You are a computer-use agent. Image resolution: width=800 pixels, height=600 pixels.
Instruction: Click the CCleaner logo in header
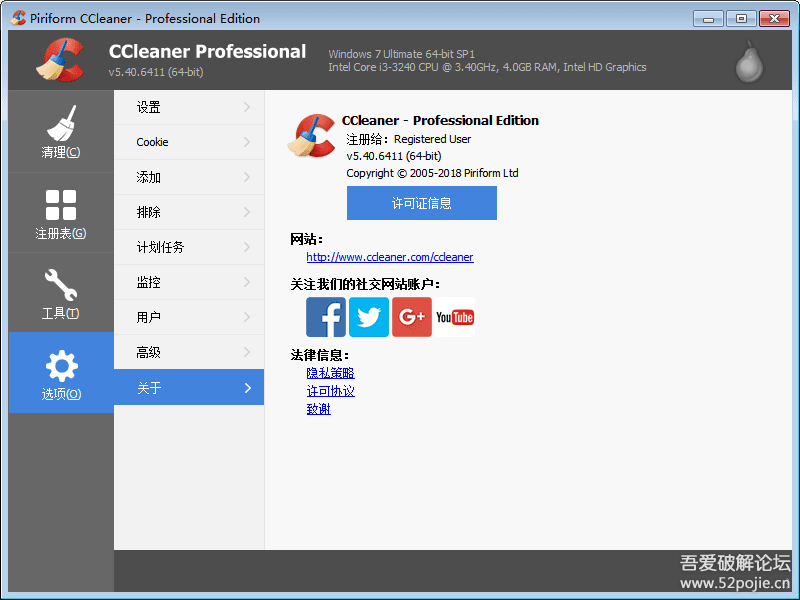(60, 60)
